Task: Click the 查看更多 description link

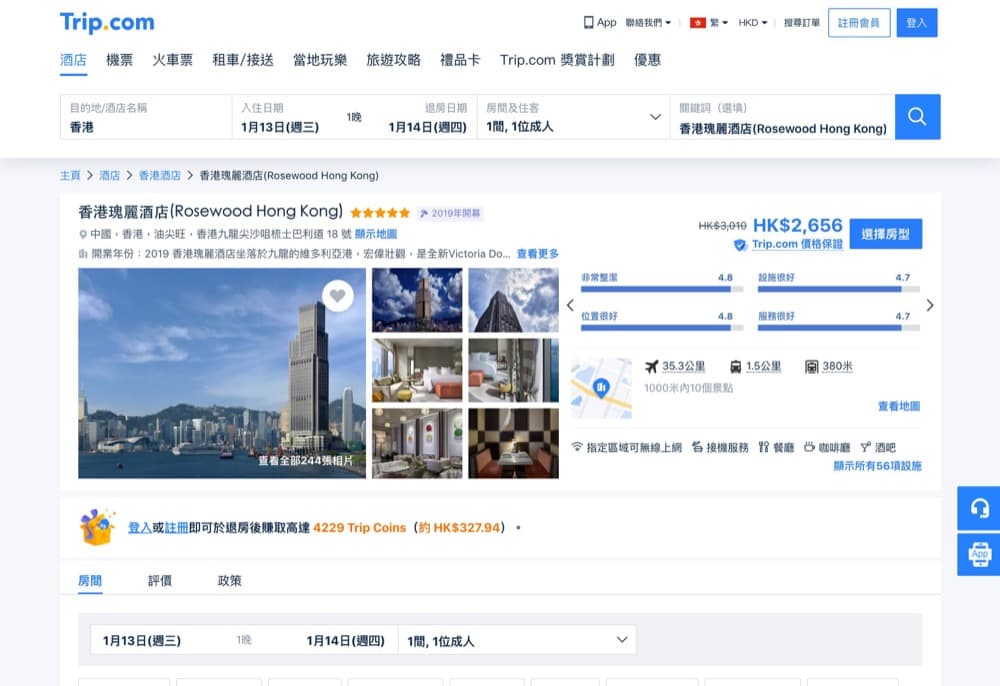Action: (538, 254)
